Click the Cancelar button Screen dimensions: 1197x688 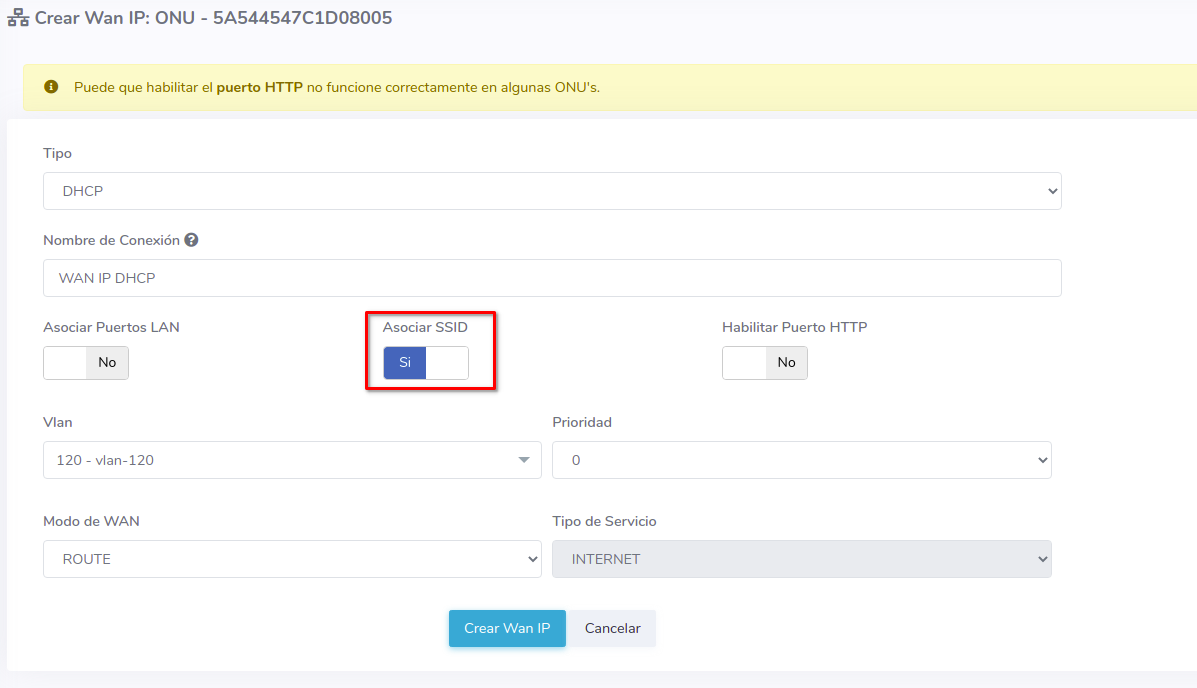click(x=612, y=629)
